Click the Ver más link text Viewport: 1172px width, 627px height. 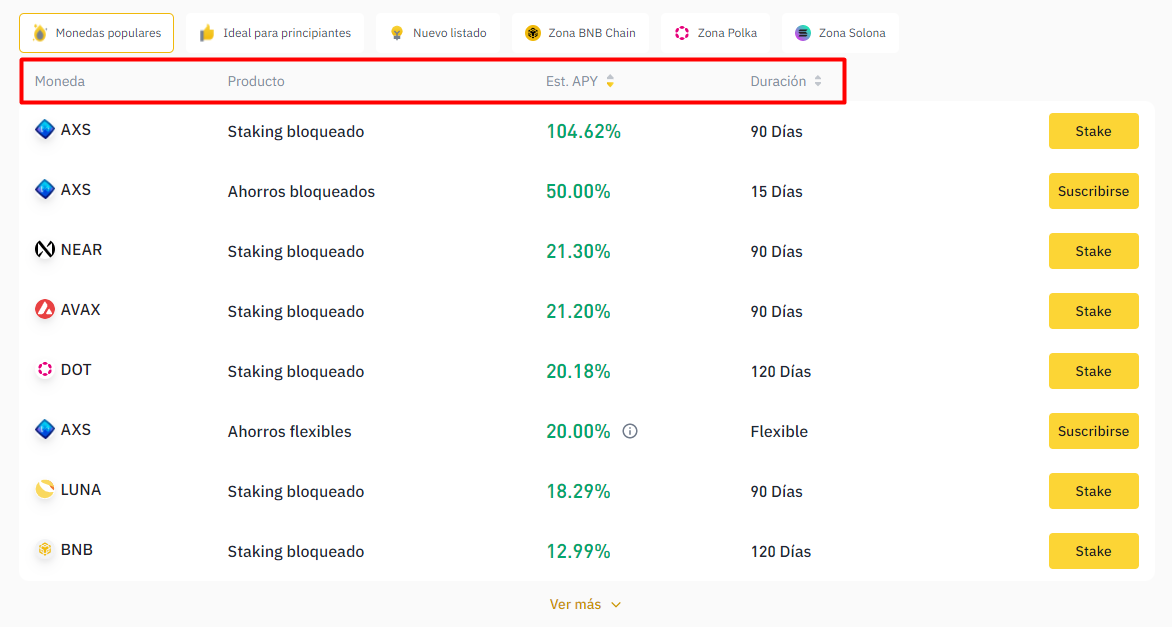click(x=576, y=604)
